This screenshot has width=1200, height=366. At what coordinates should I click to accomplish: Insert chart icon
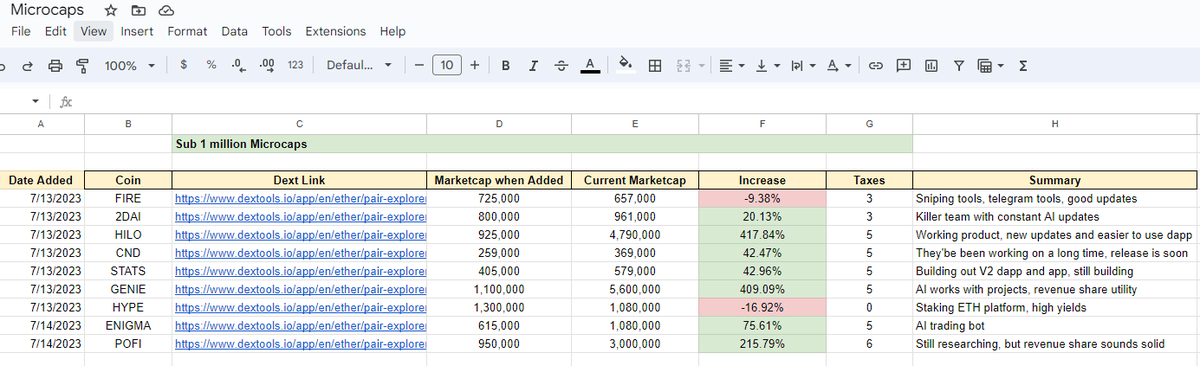[x=931, y=65]
